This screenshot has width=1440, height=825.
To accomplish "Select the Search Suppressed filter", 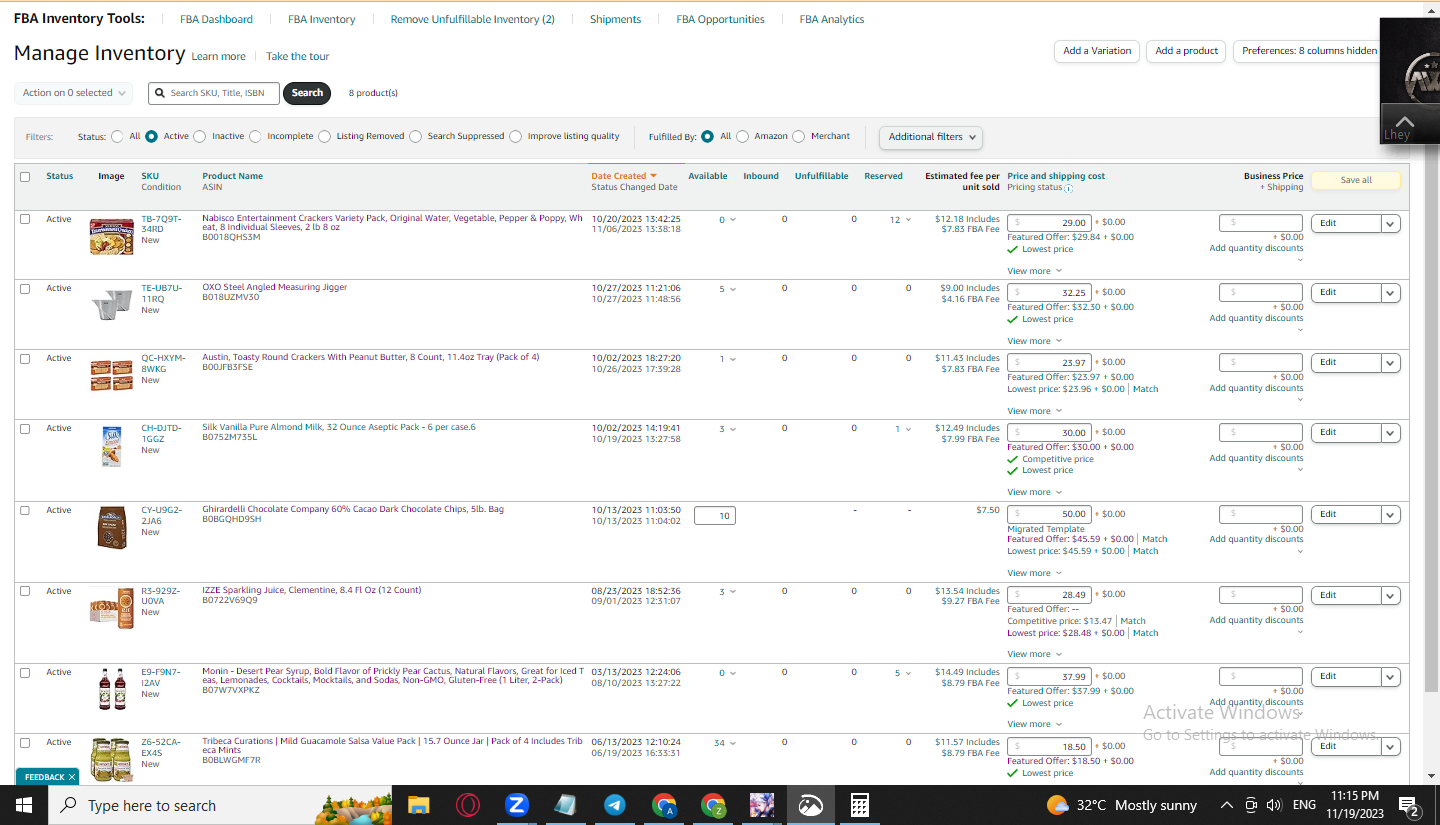I will pyautogui.click(x=415, y=136).
